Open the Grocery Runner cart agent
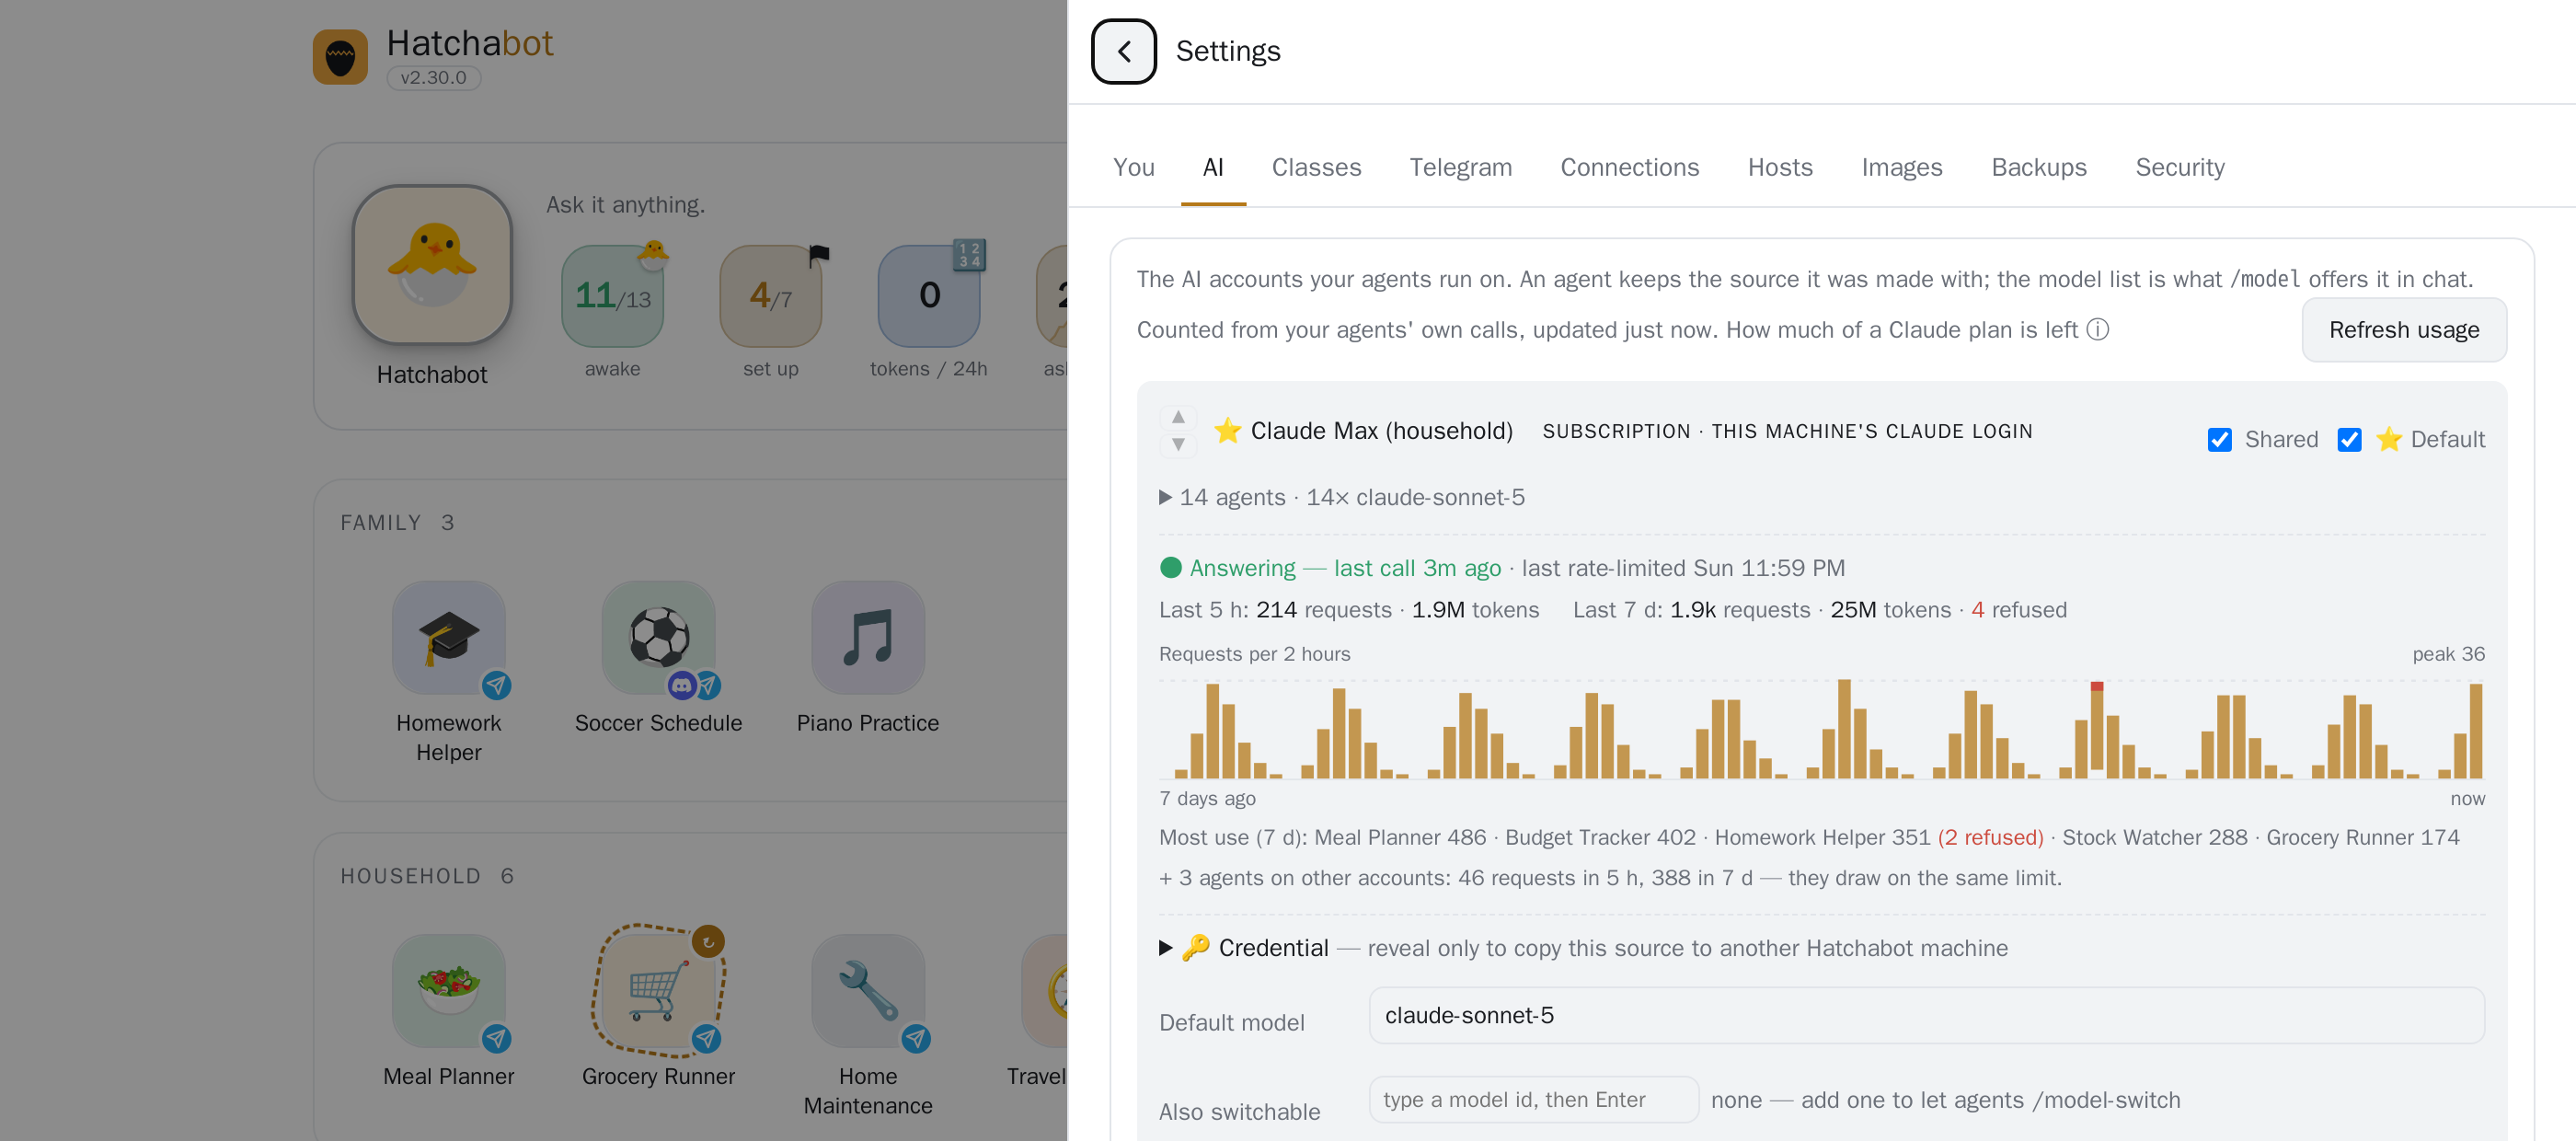 [658, 991]
